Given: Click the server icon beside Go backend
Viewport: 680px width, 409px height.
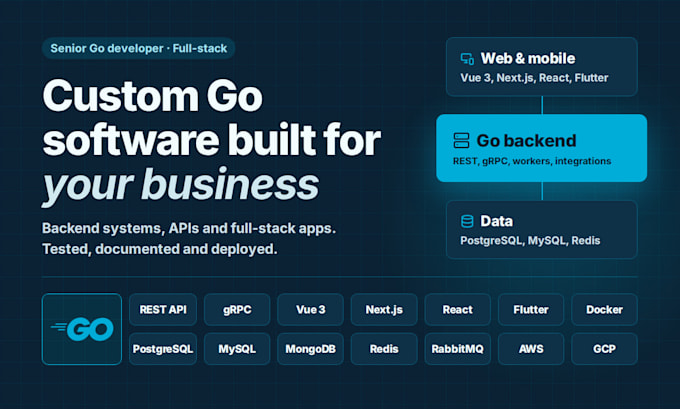Looking at the screenshot, I should coord(461,141).
